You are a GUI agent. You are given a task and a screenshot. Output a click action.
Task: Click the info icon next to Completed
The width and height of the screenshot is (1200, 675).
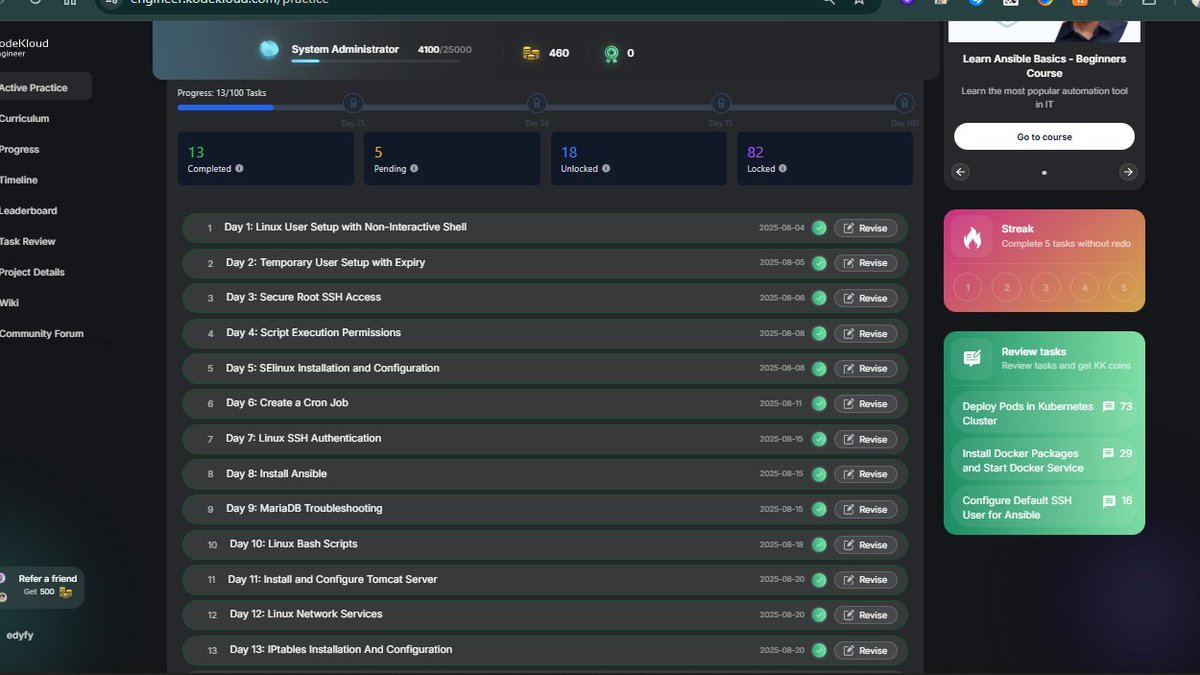(x=239, y=169)
